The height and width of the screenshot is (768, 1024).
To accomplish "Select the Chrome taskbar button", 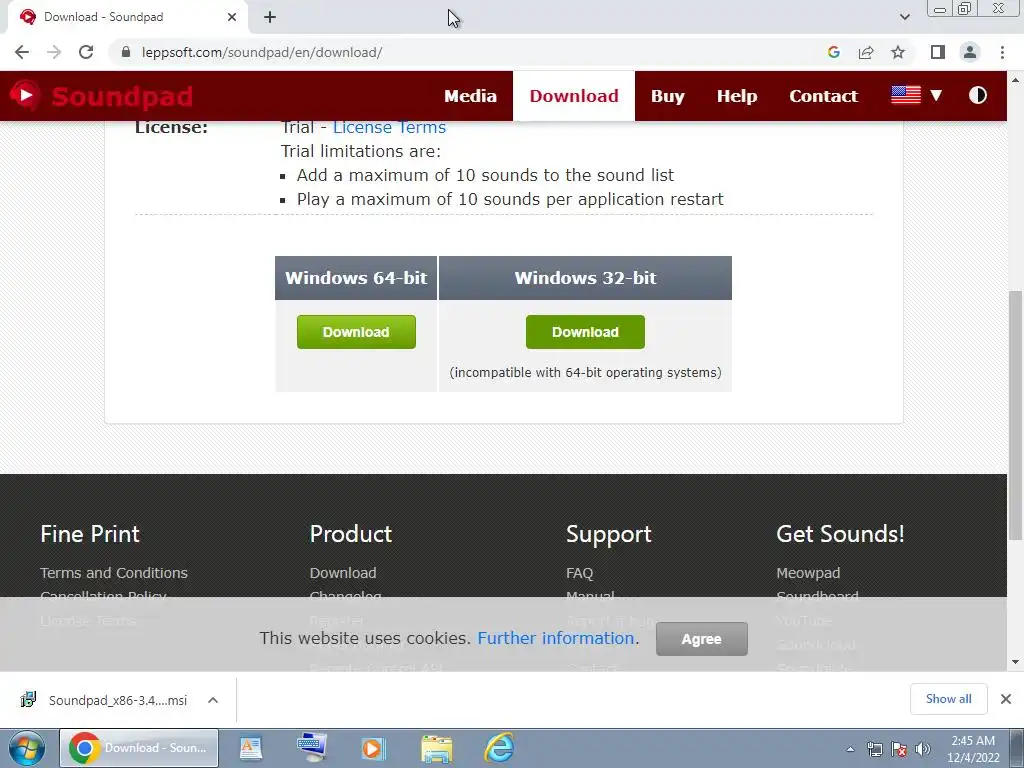I will [x=138, y=748].
